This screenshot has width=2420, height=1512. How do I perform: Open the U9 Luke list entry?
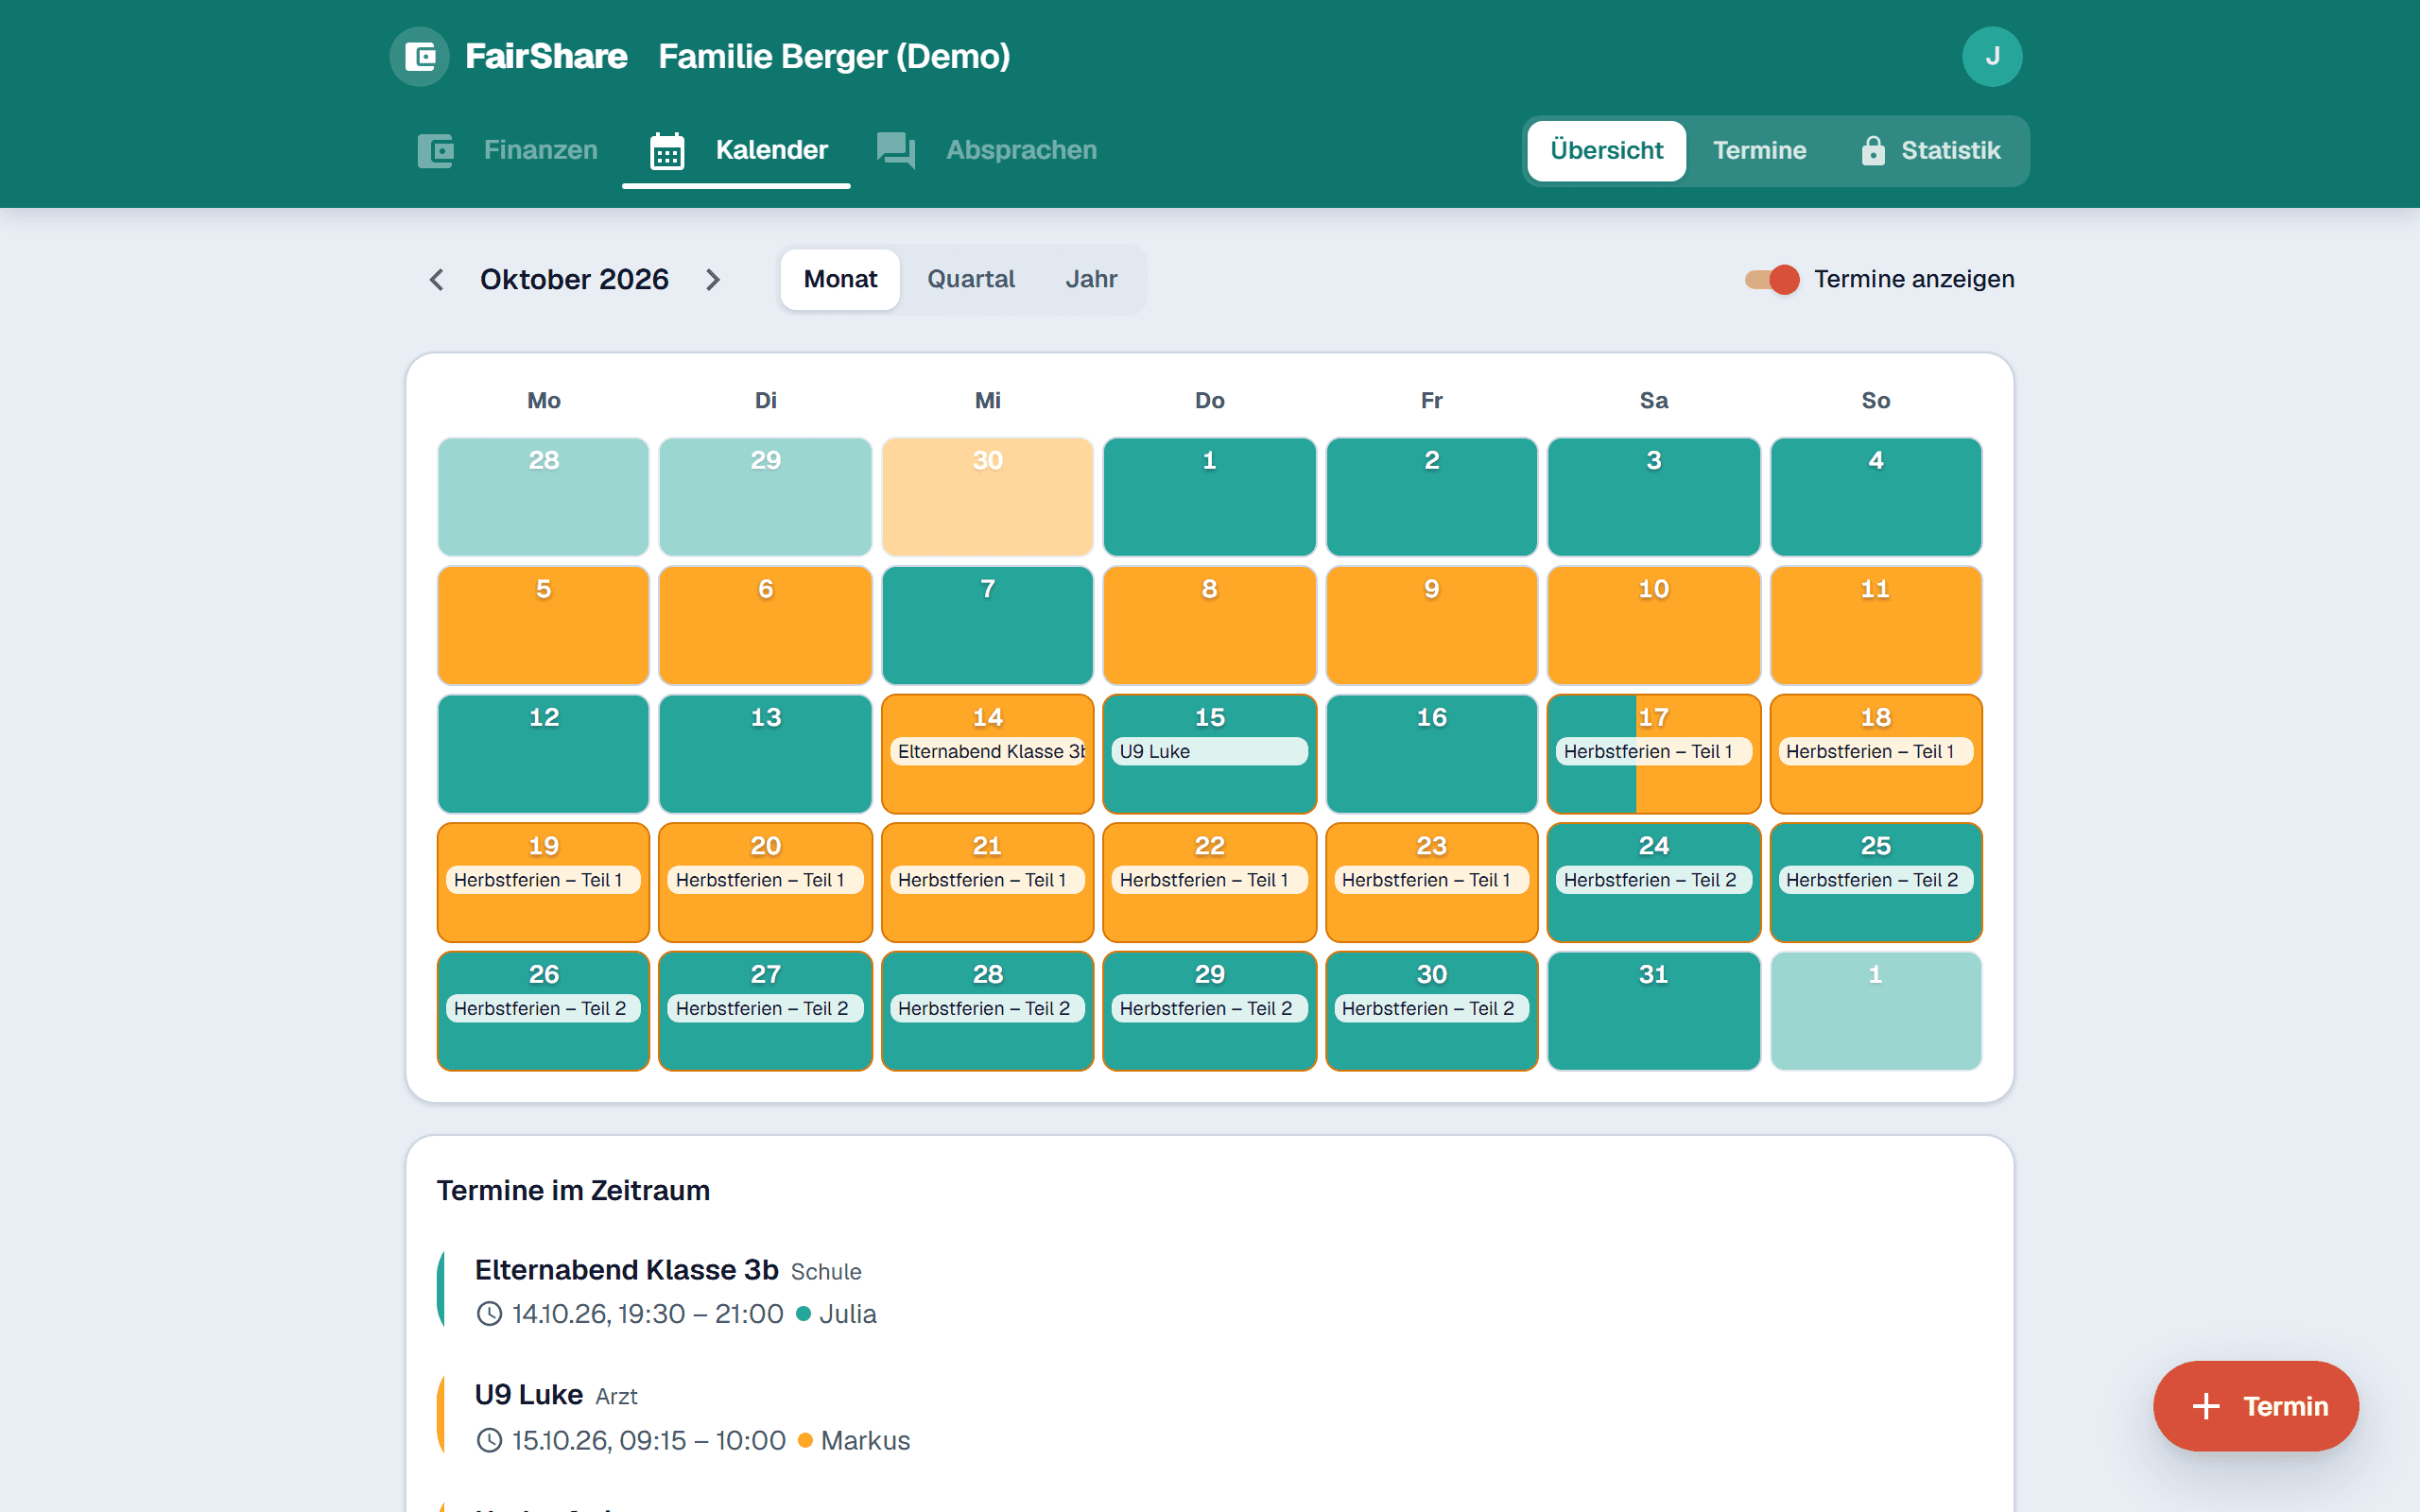[1209, 1416]
